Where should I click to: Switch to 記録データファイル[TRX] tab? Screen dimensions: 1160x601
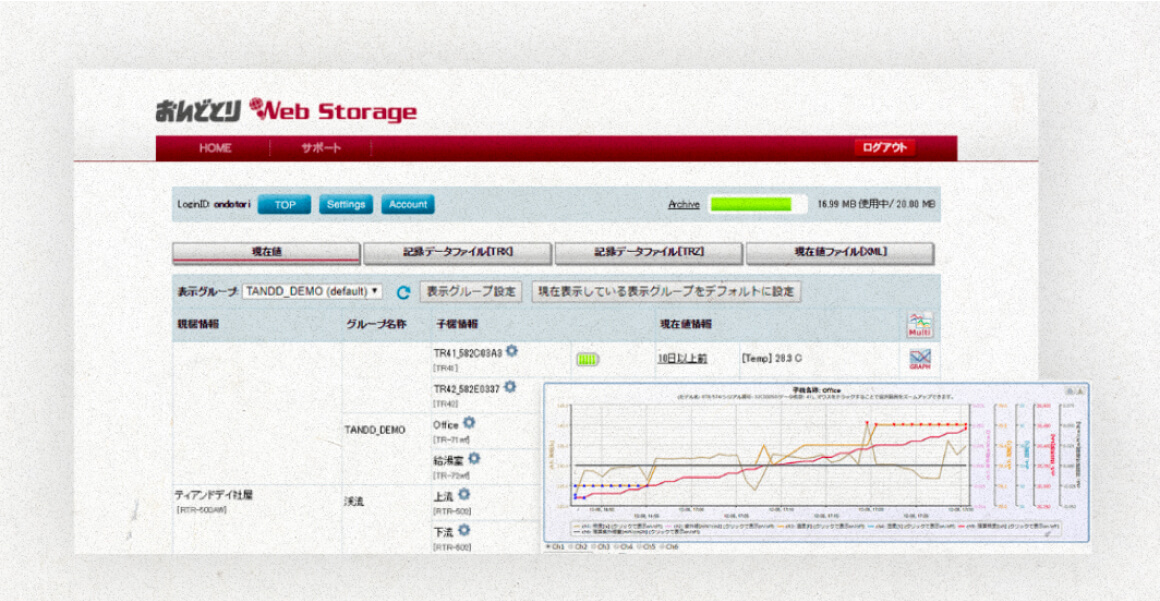pos(457,252)
